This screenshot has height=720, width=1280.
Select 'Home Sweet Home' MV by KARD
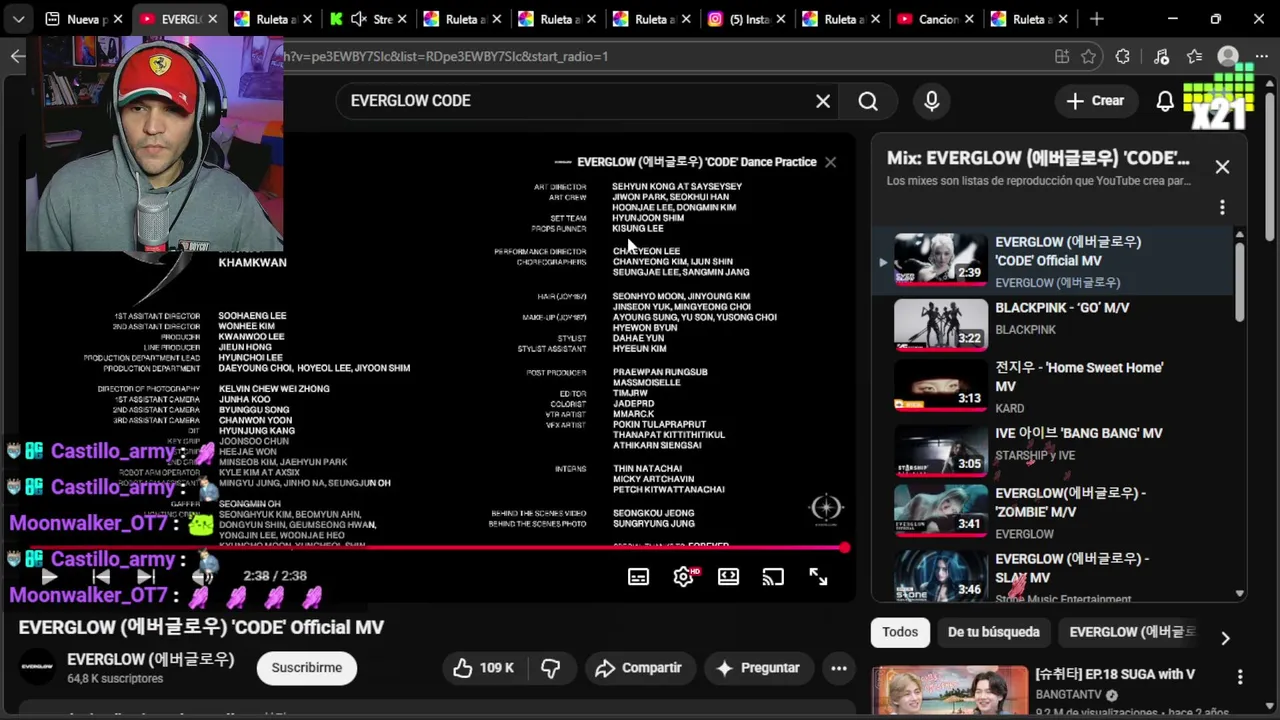tap(1053, 387)
